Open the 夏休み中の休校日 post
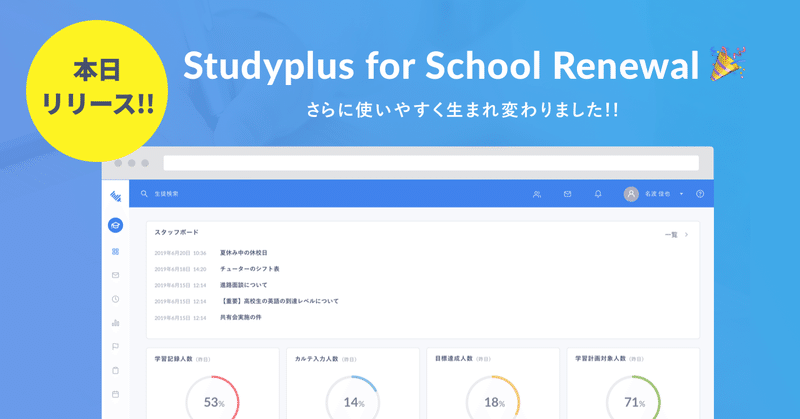 pyautogui.click(x=243, y=253)
